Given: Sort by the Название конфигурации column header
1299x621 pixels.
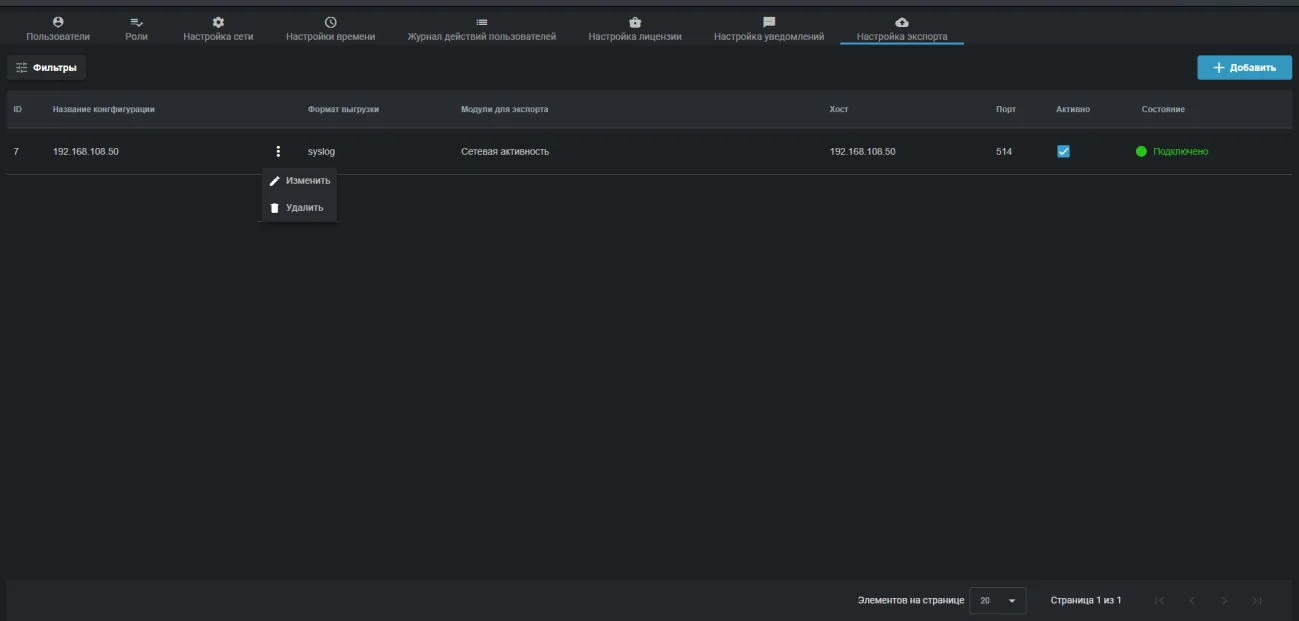Looking at the screenshot, I should coord(104,109).
